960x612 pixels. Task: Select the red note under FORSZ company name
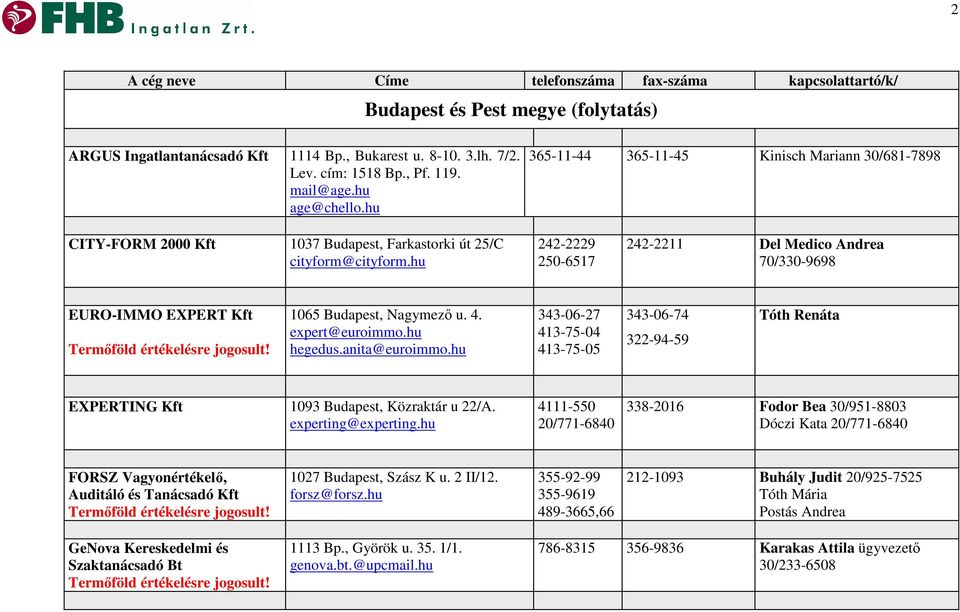(x=169, y=512)
